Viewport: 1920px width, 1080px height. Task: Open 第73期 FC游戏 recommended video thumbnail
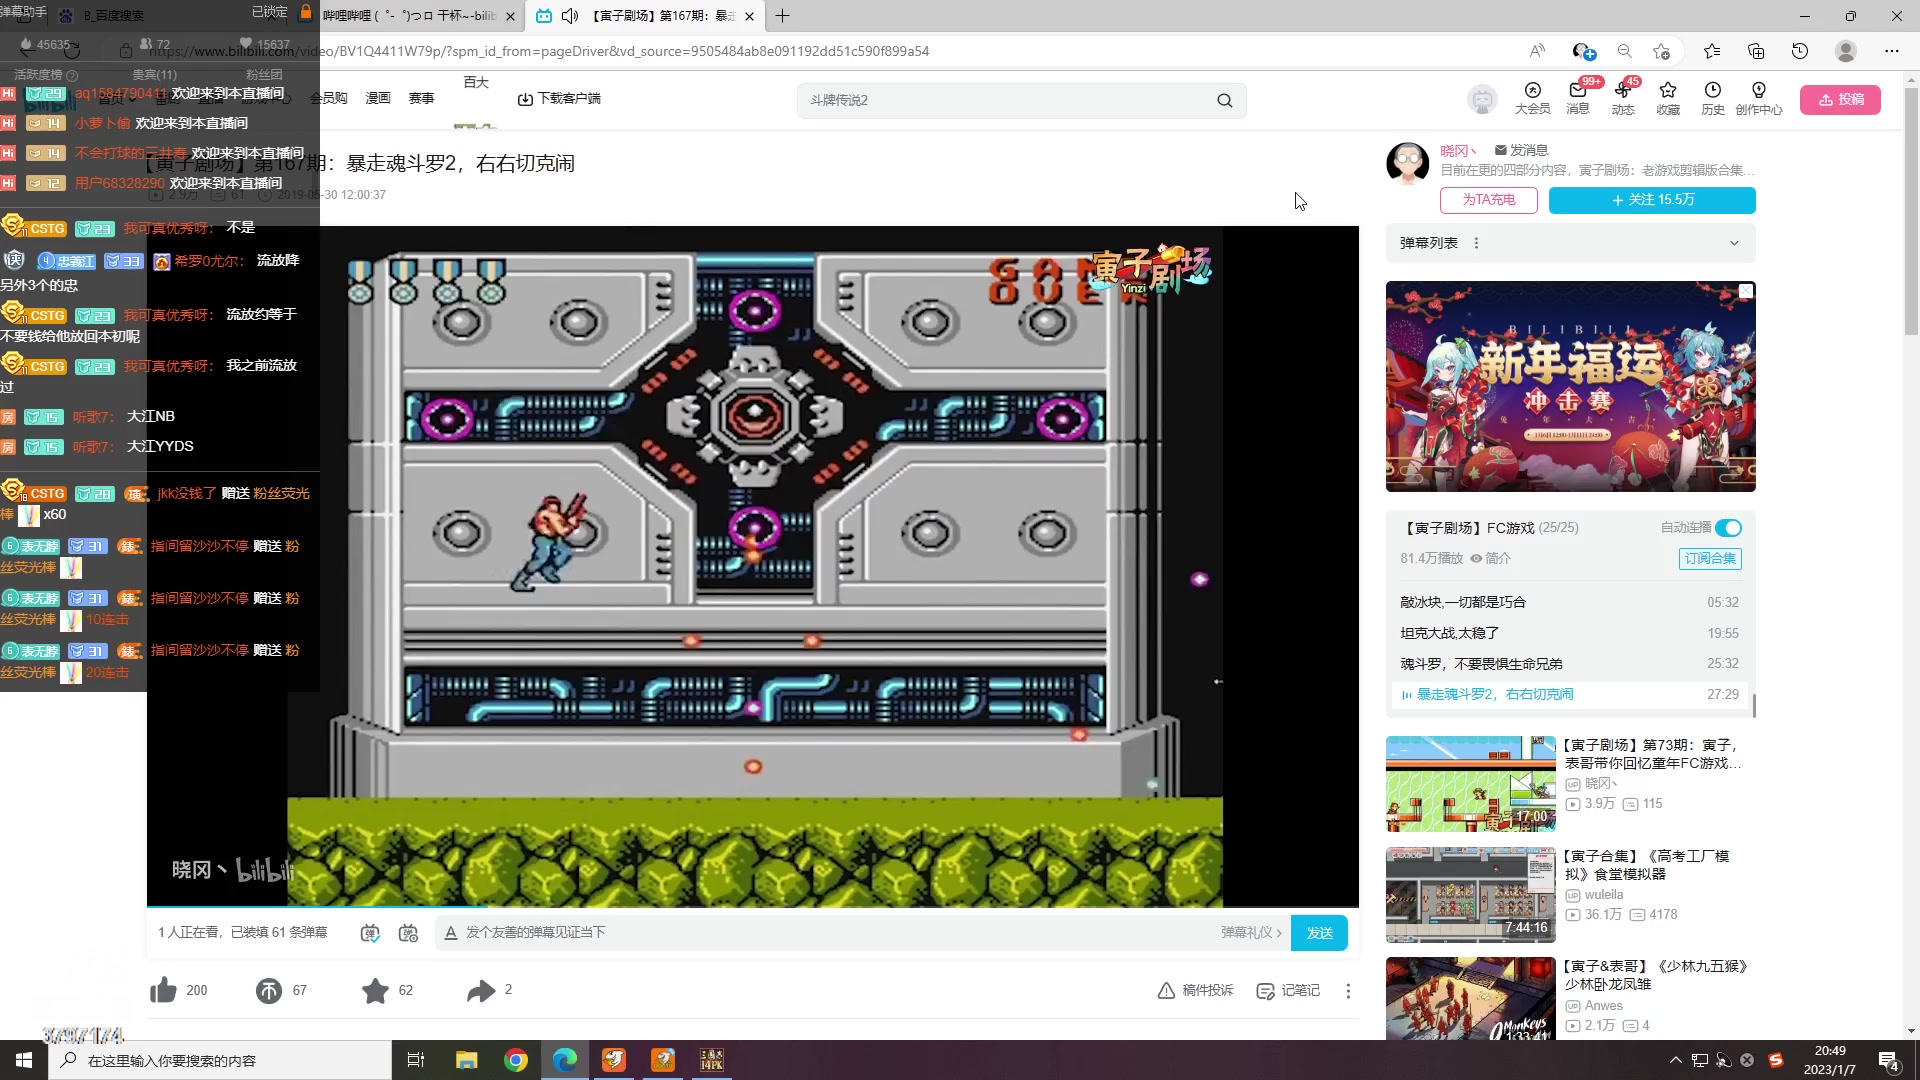1470,784
